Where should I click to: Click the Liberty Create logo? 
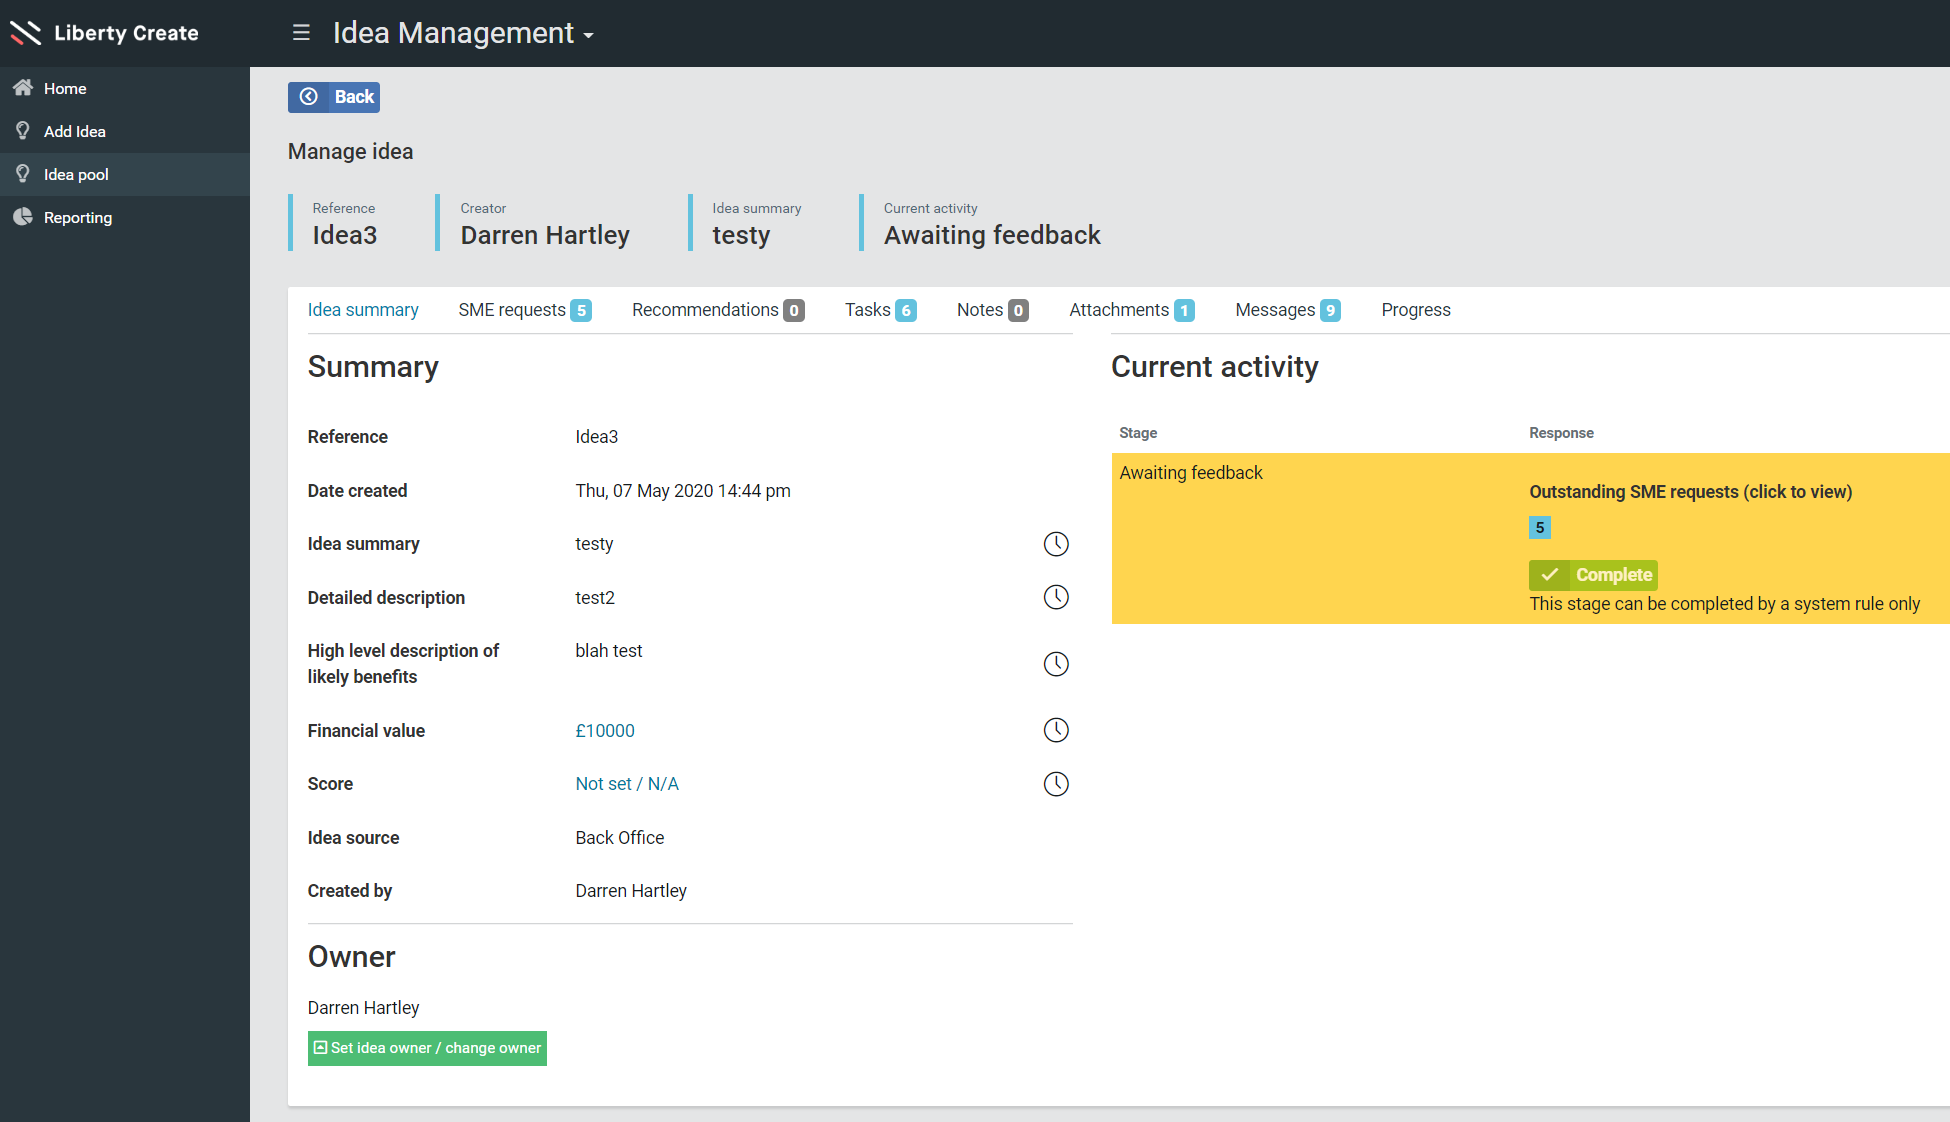[x=105, y=33]
